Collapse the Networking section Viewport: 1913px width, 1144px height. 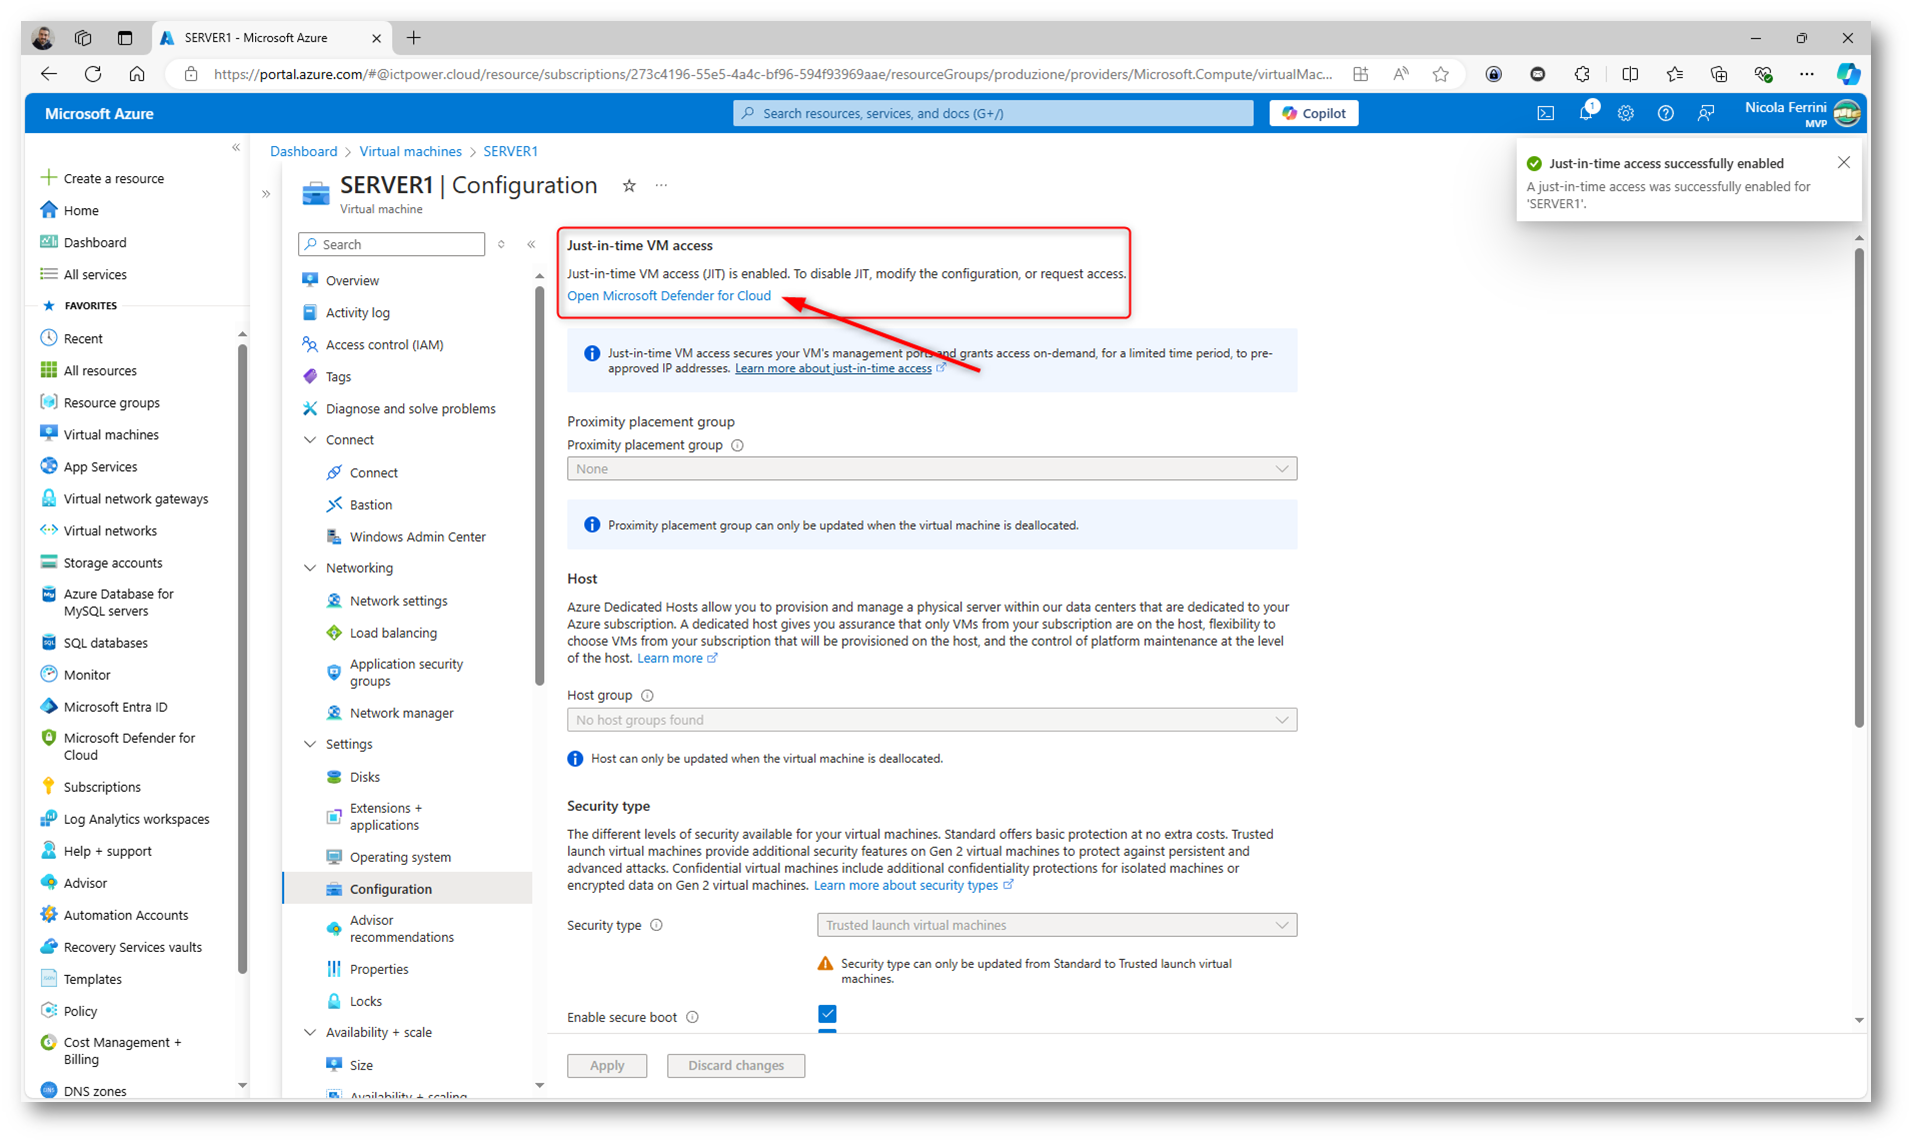tap(310, 569)
